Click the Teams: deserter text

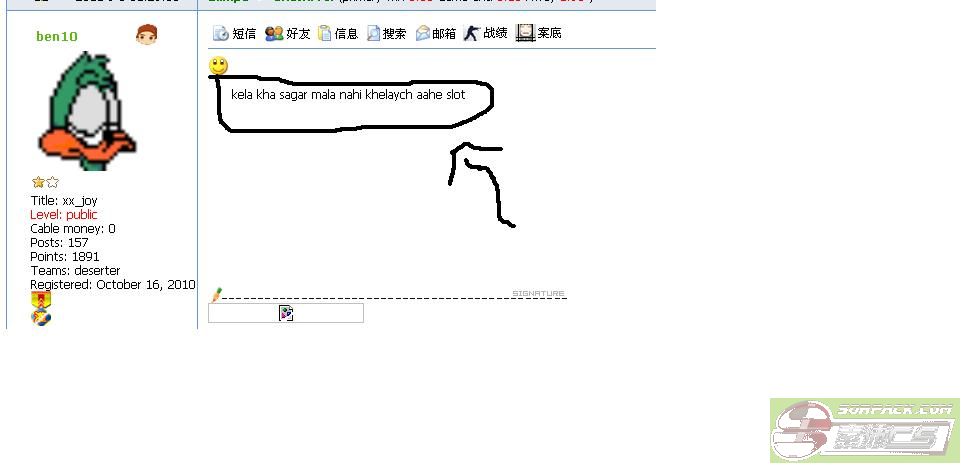tap(75, 271)
